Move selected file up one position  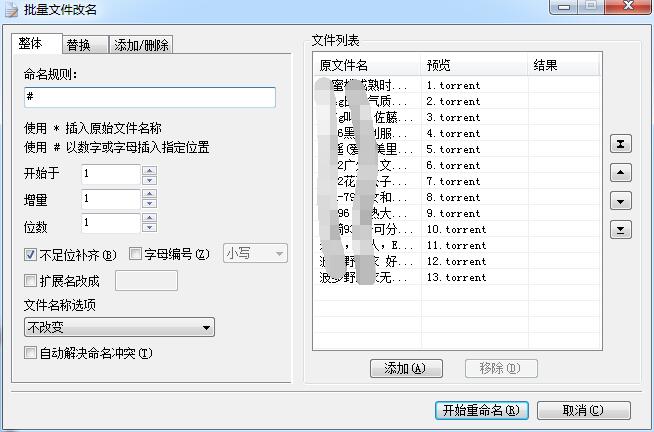coord(620,173)
